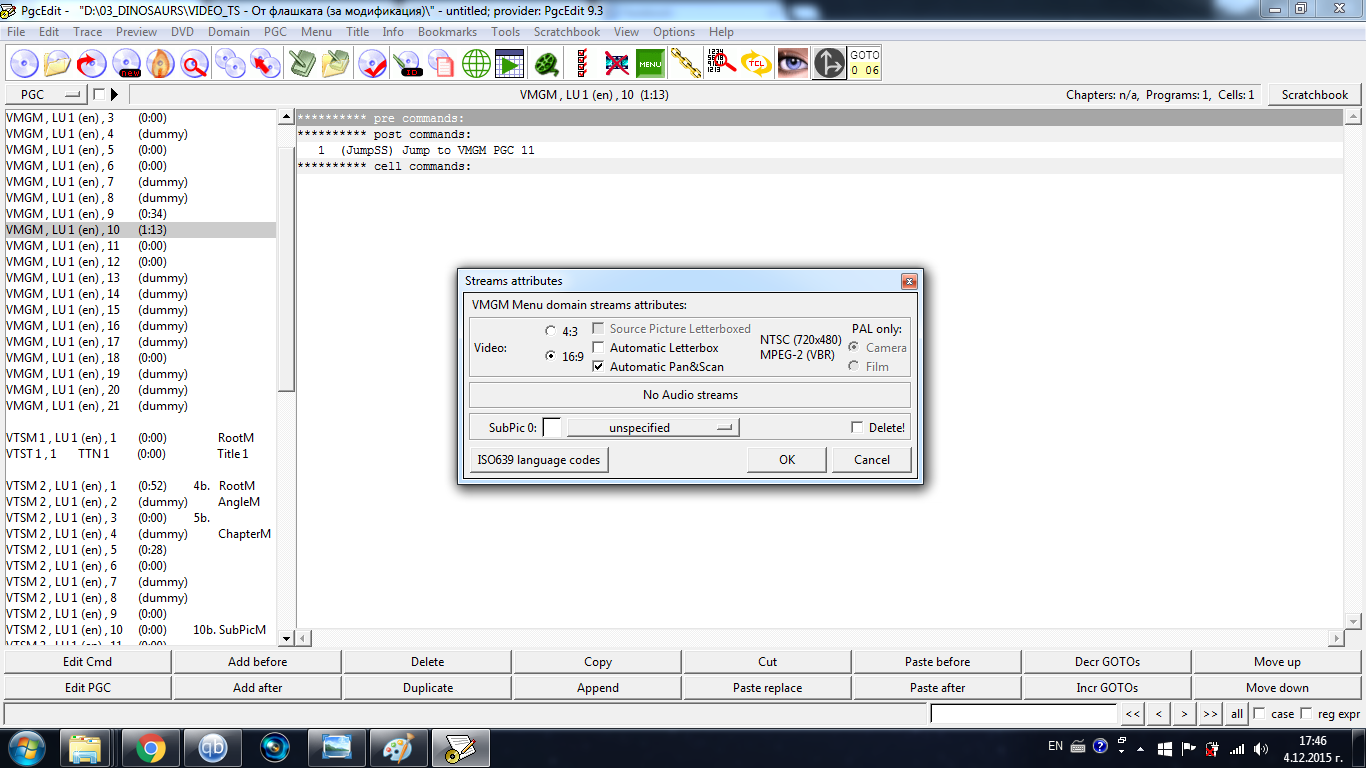1366x768 pixels.
Task: Open the Tools menu
Action: tap(506, 32)
